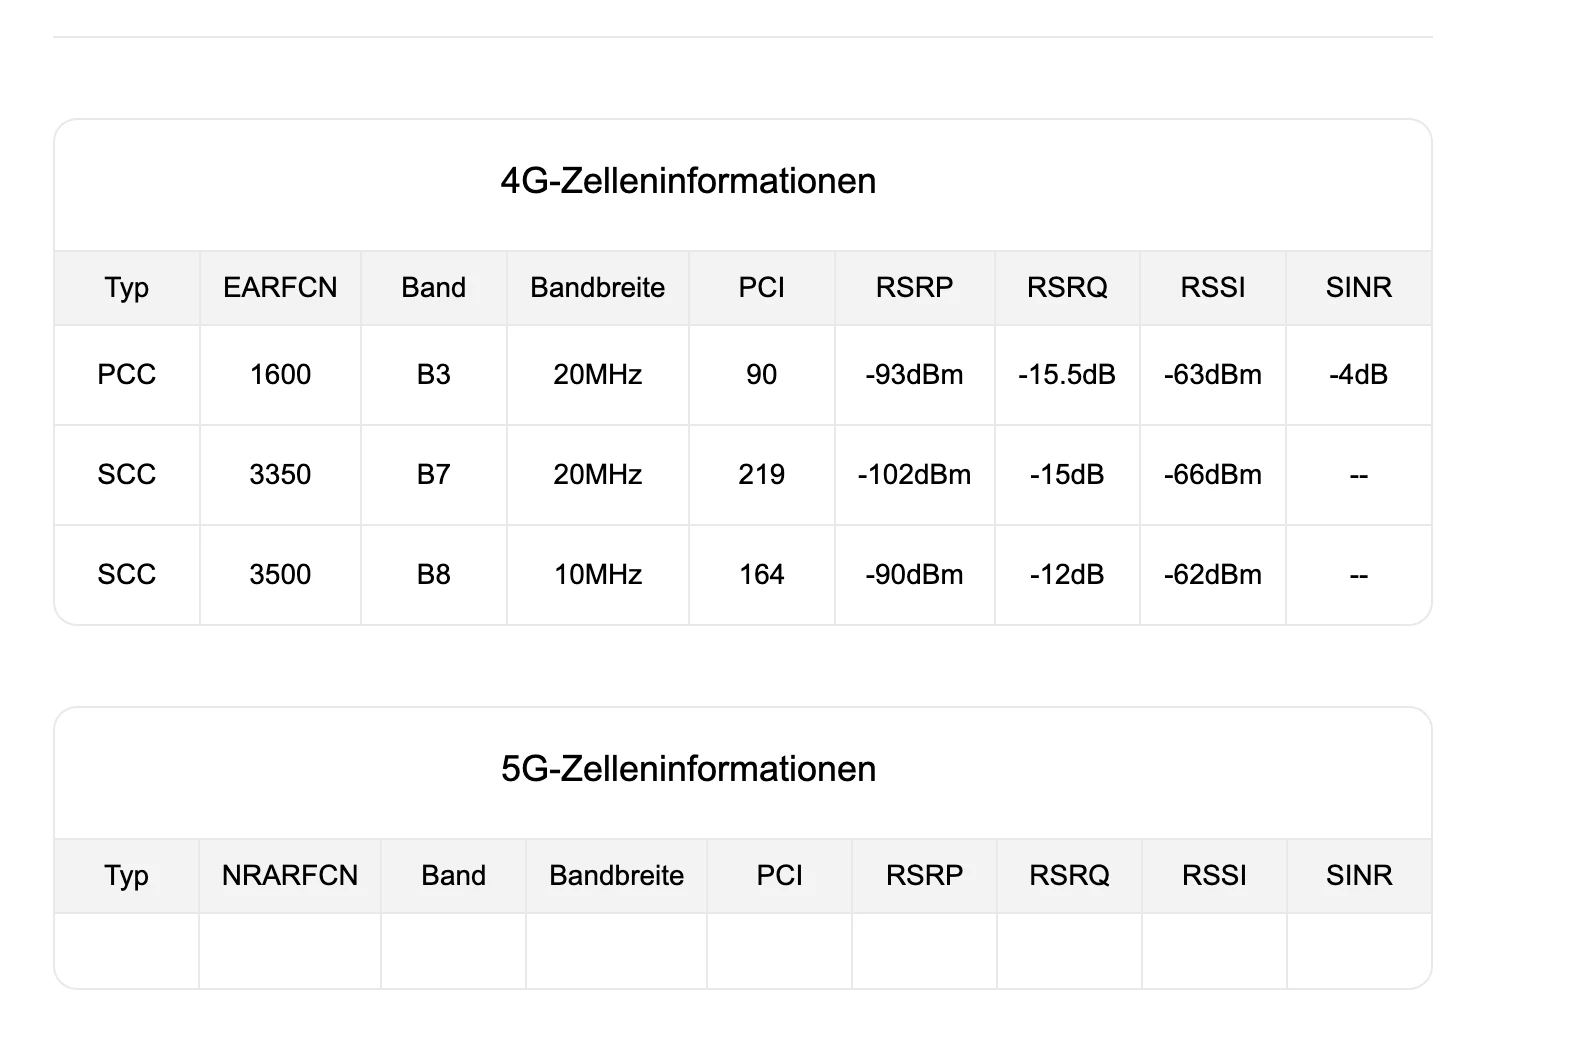
Task: Click the 4G-Zelleninformationen heading
Action: [688, 181]
